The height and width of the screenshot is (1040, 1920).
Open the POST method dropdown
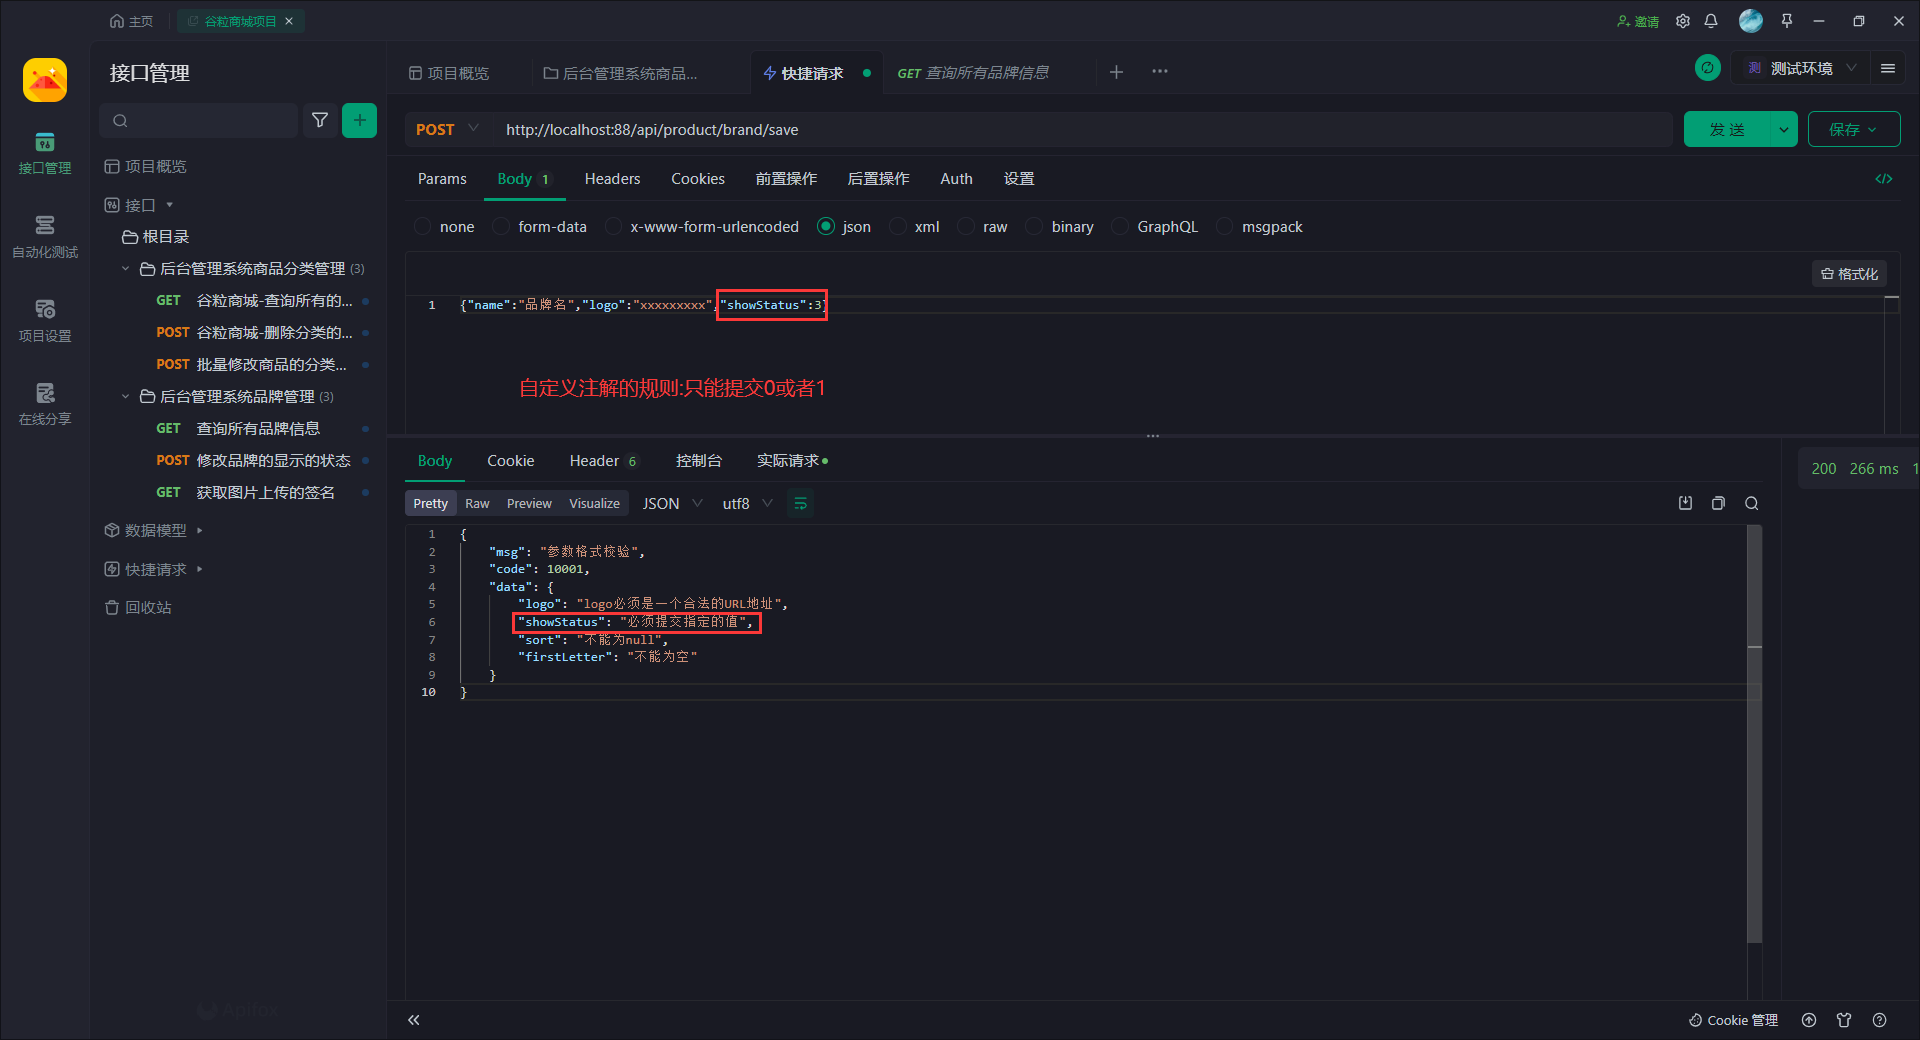(447, 130)
